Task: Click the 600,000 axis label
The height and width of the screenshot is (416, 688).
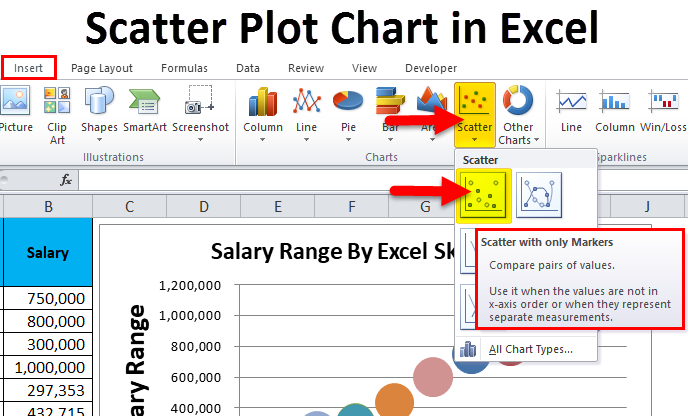Action: point(196,377)
